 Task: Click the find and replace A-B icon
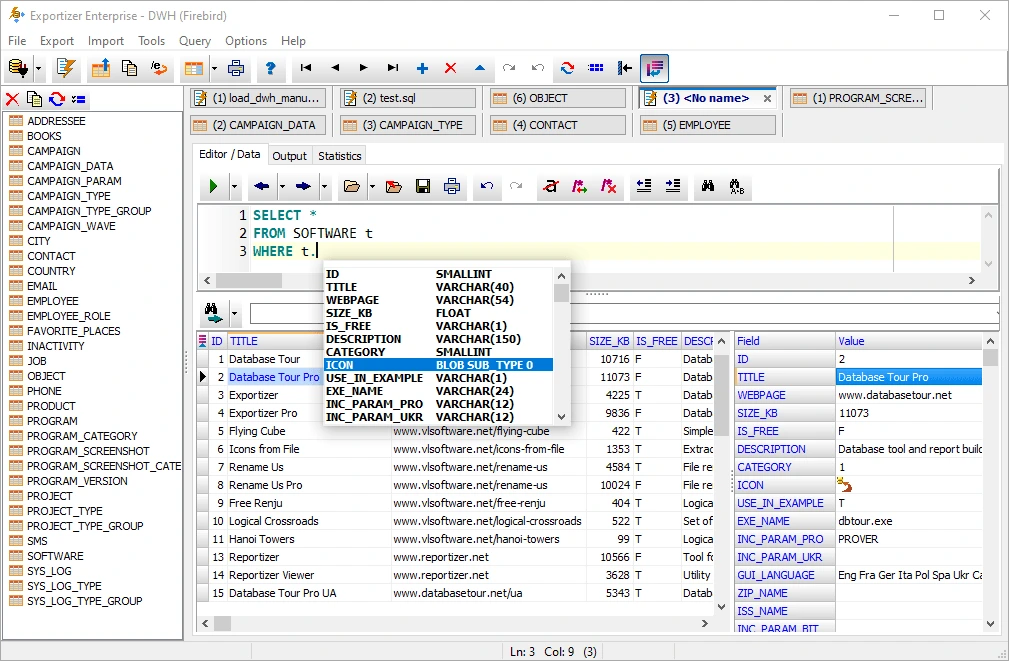(x=737, y=187)
